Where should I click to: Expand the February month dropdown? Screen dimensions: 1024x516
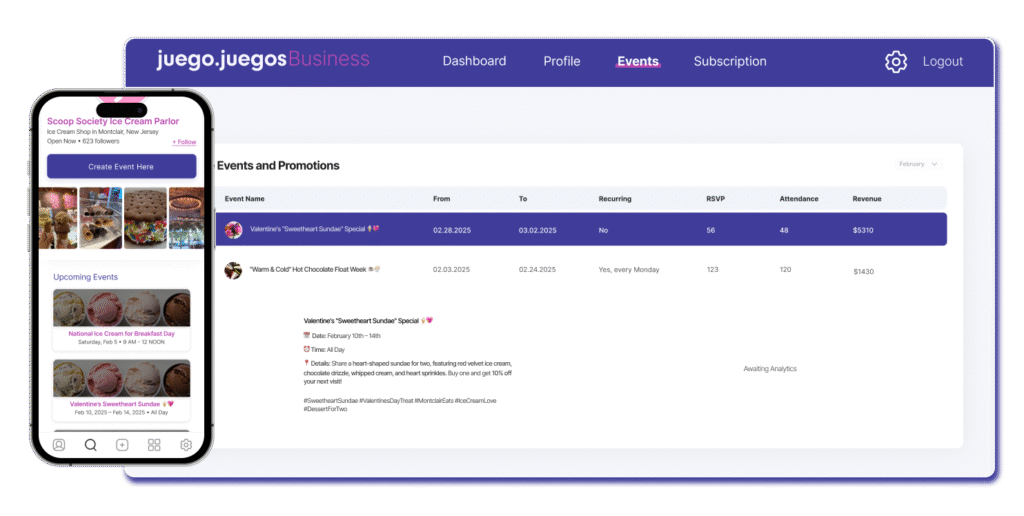tap(918, 164)
